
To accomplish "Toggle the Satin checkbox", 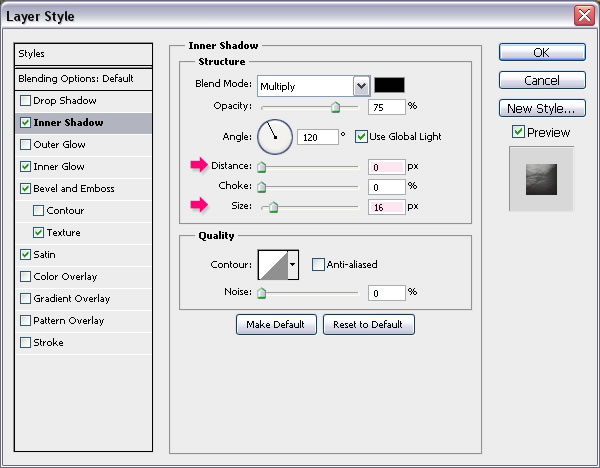I will click(x=25, y=254).
